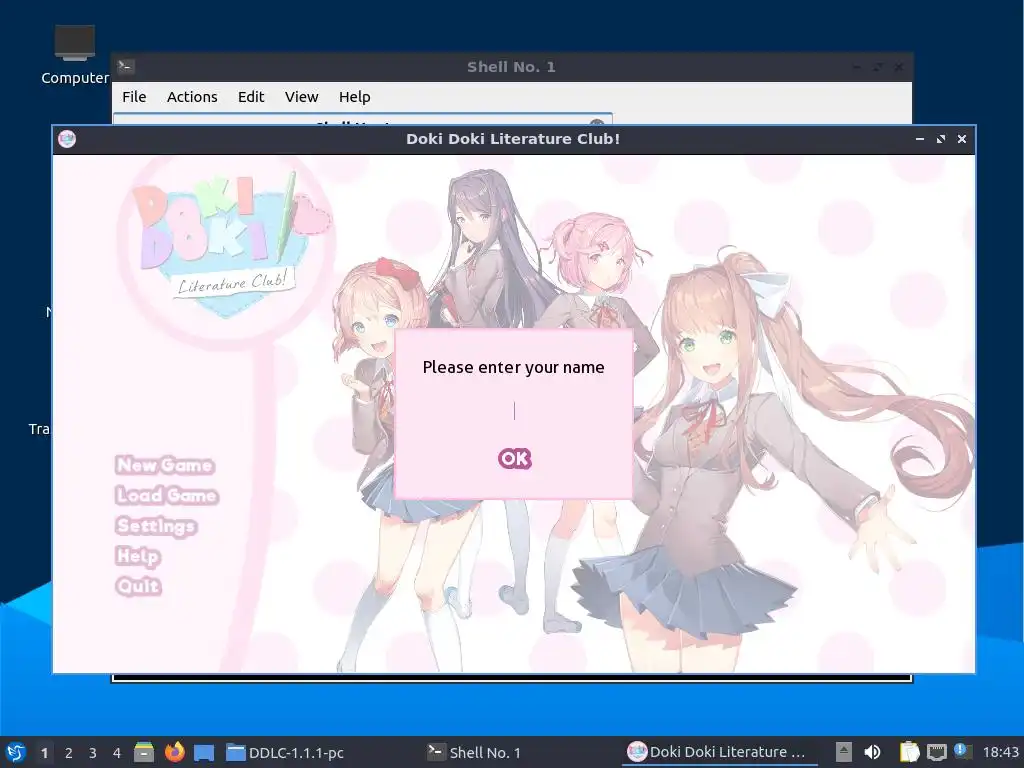
Task: Click the removable media tray icon
Action: click(x=844, y=752)
